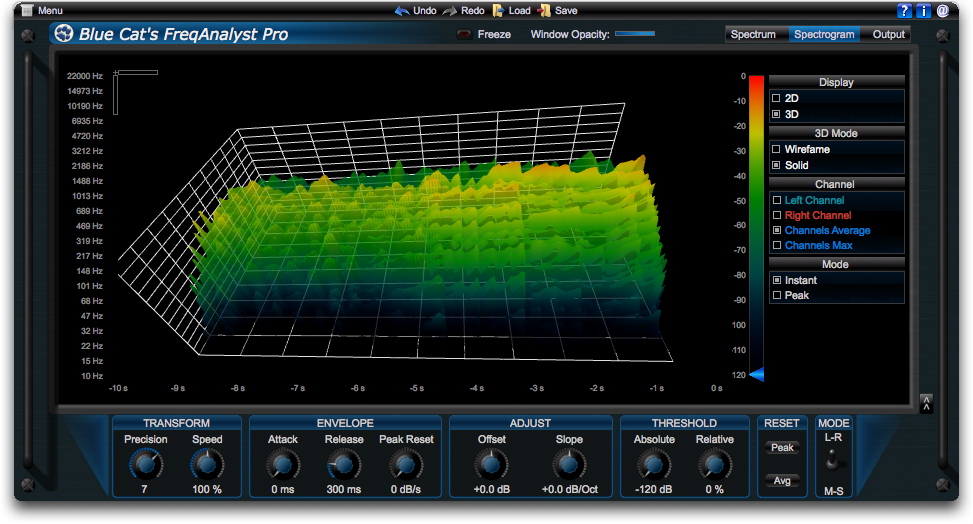Enable Wireframe 3D mode

(x=776, y=149)
